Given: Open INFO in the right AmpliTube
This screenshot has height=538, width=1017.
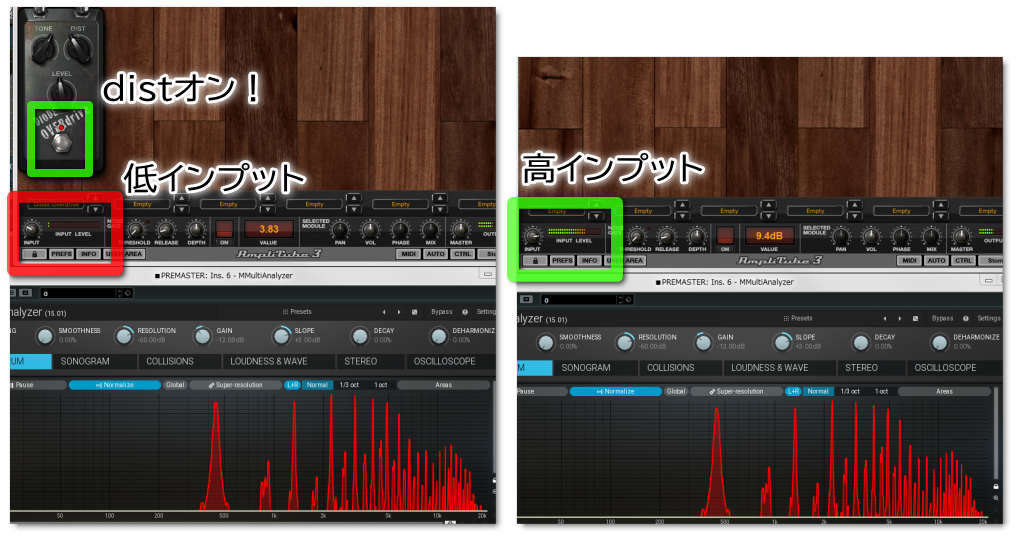Looking at the screenshot, I should tap(589, 261).
